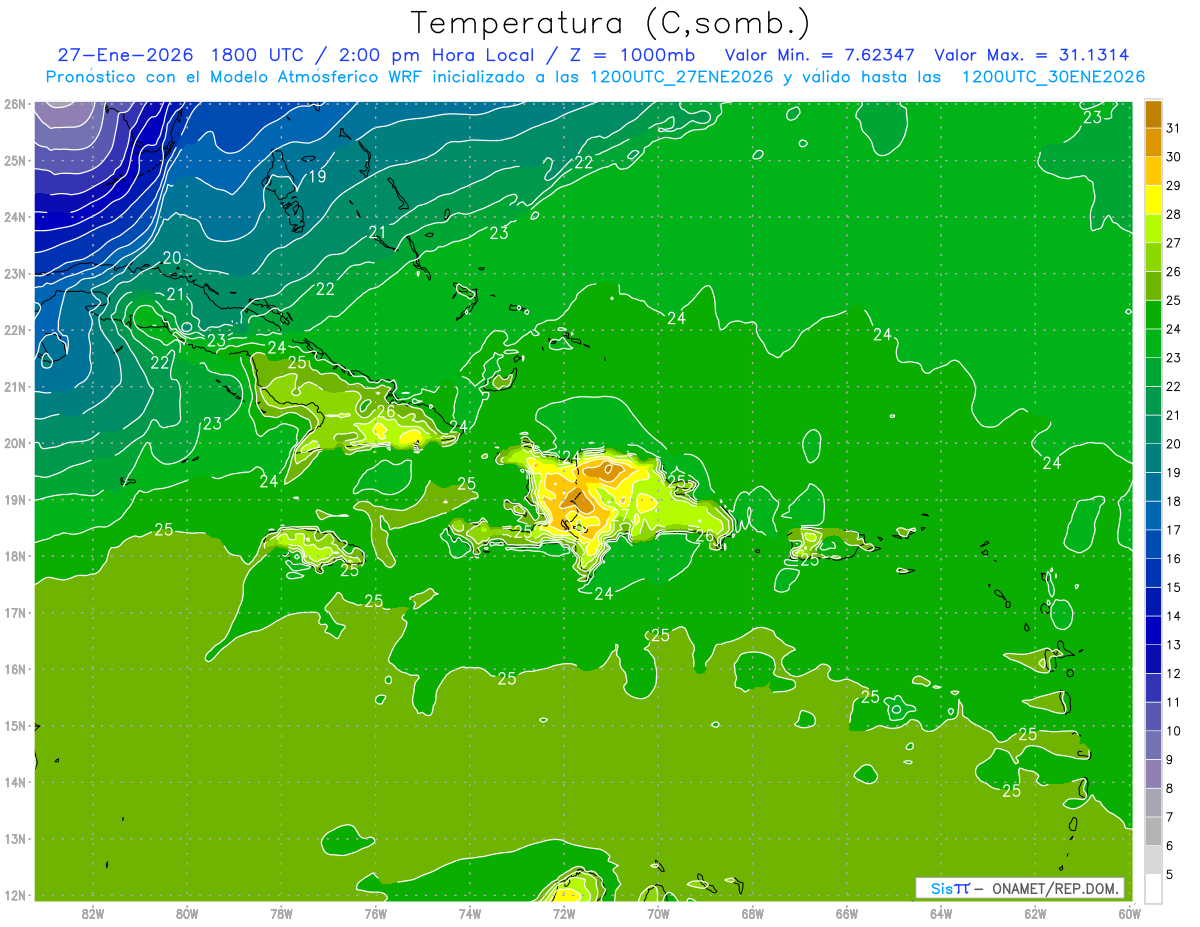Click the '2:00 pm Hora Local' text
This screenshot has width=1200, height=927.
tap(436, 55)
